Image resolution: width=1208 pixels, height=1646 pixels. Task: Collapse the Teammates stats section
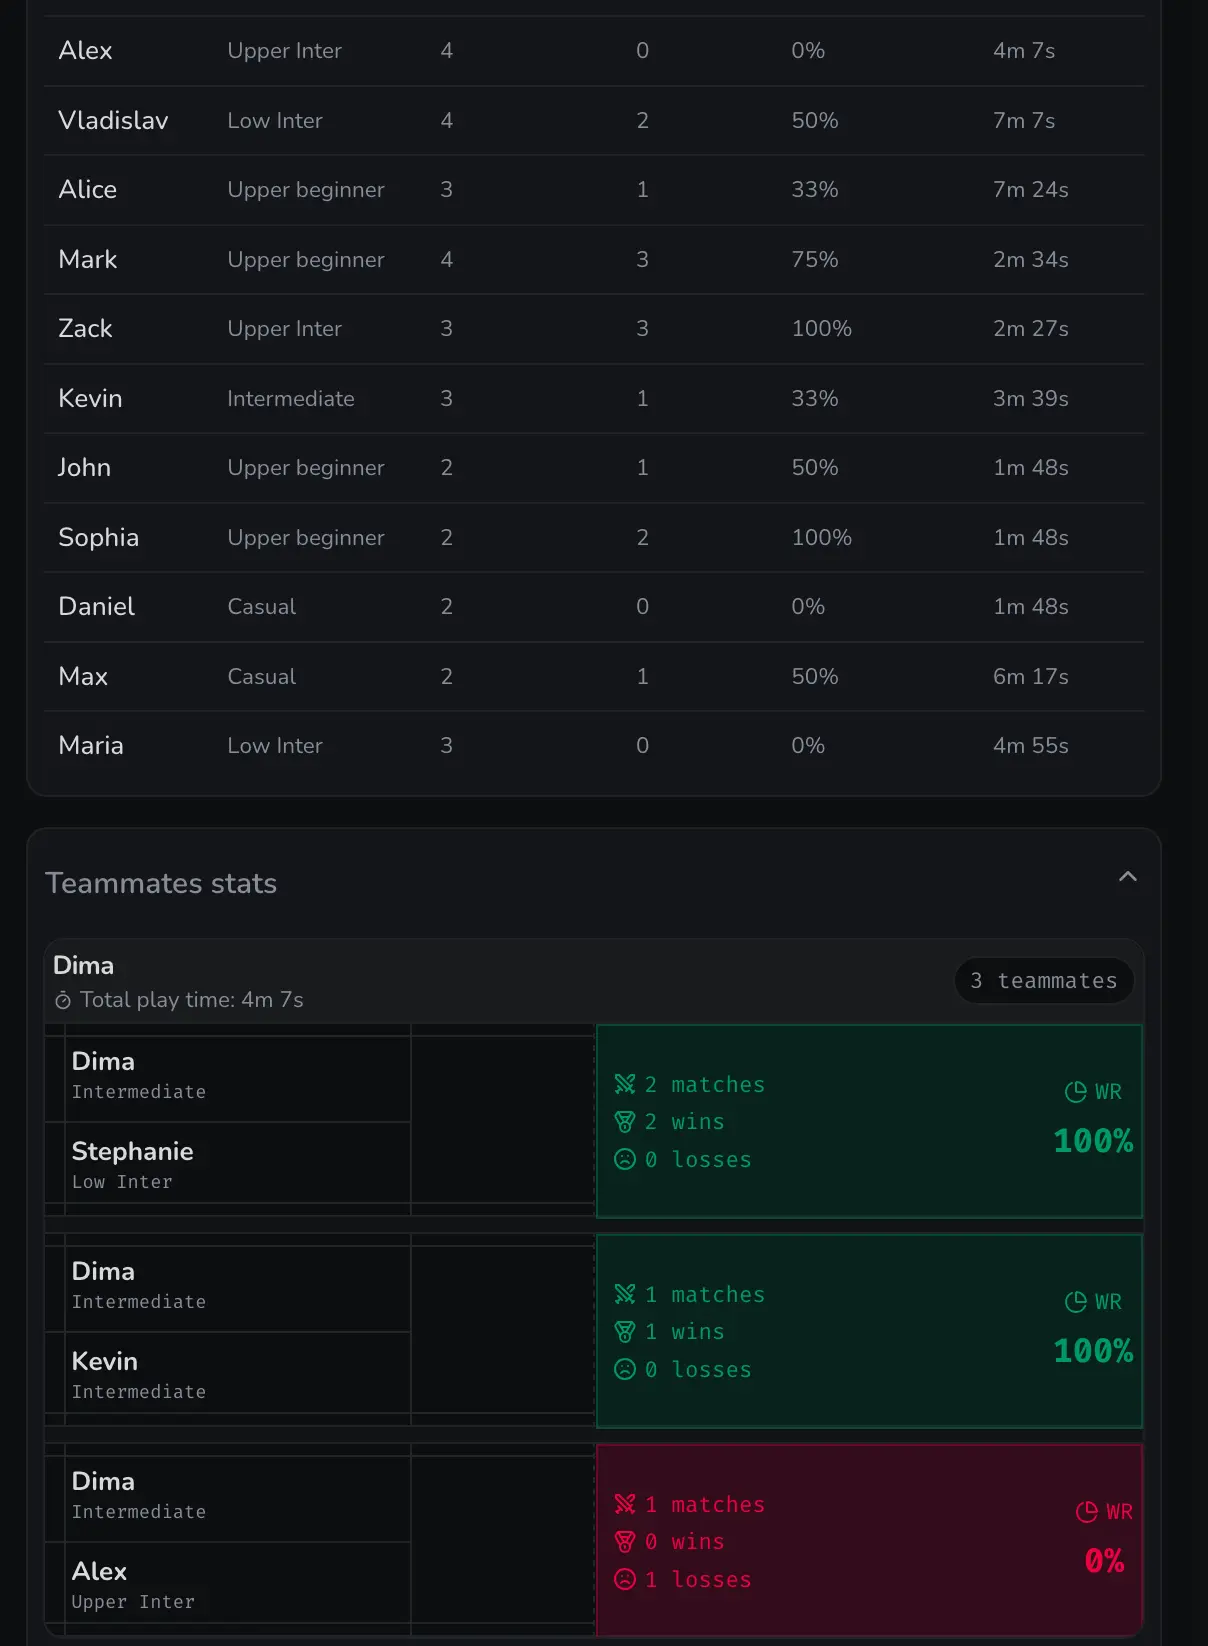pyautogui.click(x=1128, y=876)
